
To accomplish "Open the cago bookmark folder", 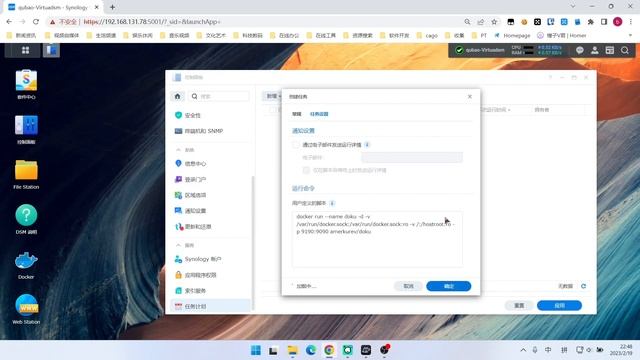I will click(x=427, y=36).
